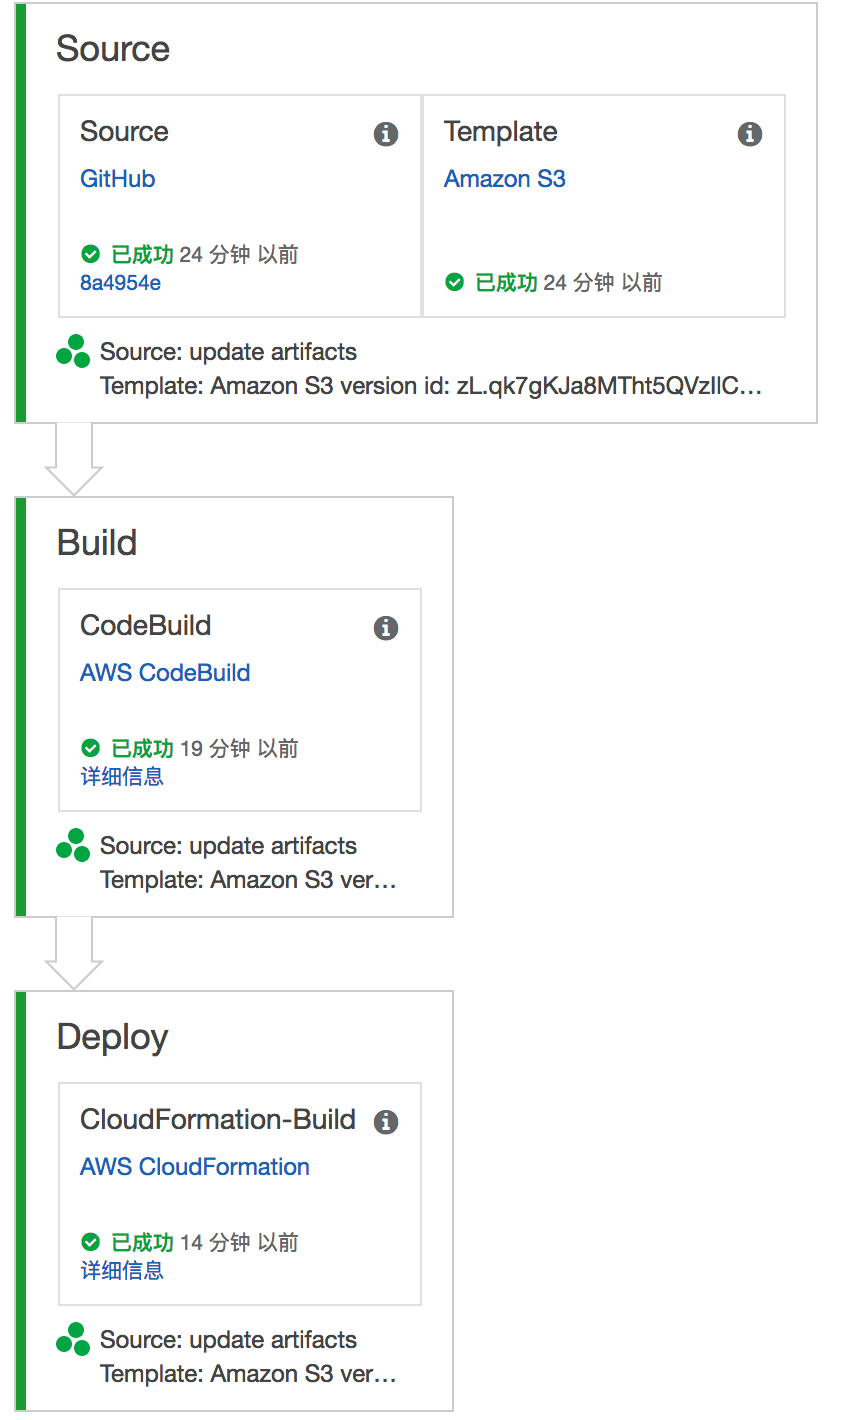Click info icon on Template action card
Image resolution: width=842 pixels, height=1420 pixels.
pyautogui.click(x=750, y=134)
